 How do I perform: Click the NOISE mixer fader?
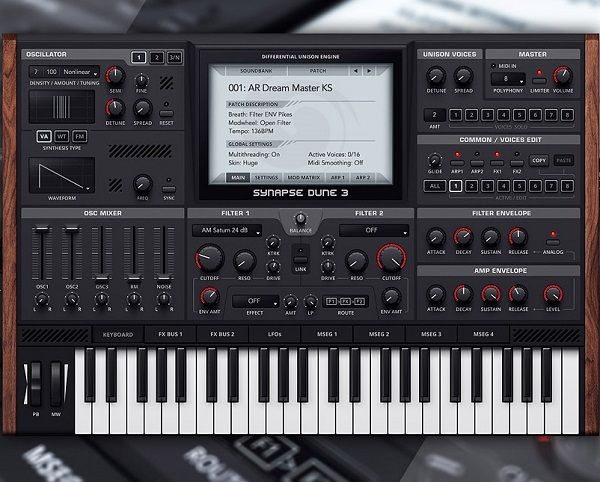(164, 278)
